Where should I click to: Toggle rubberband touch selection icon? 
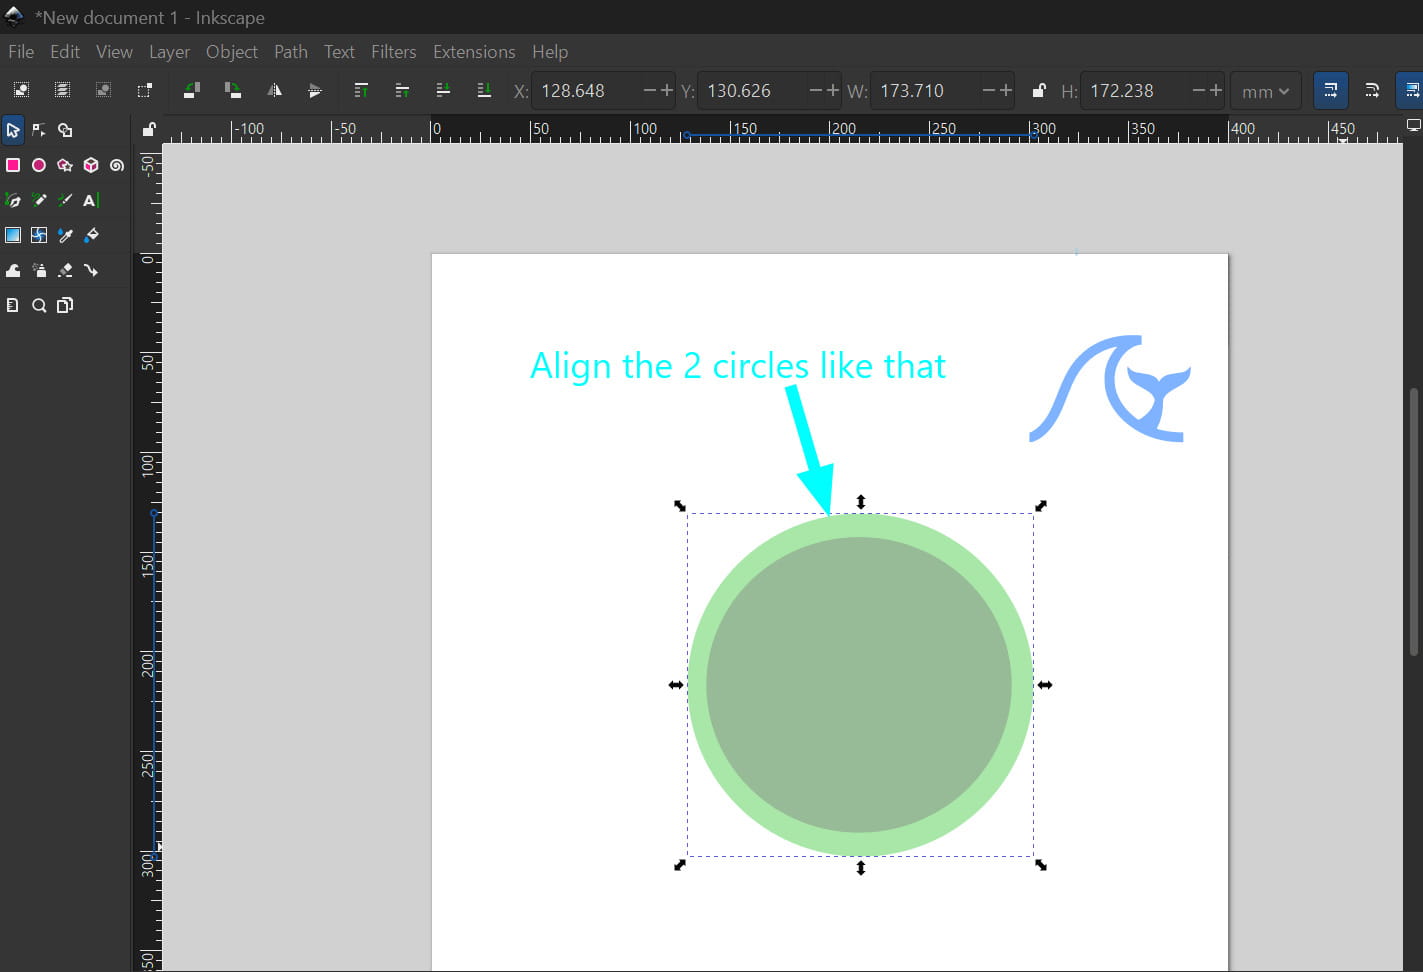coord(144,90)
